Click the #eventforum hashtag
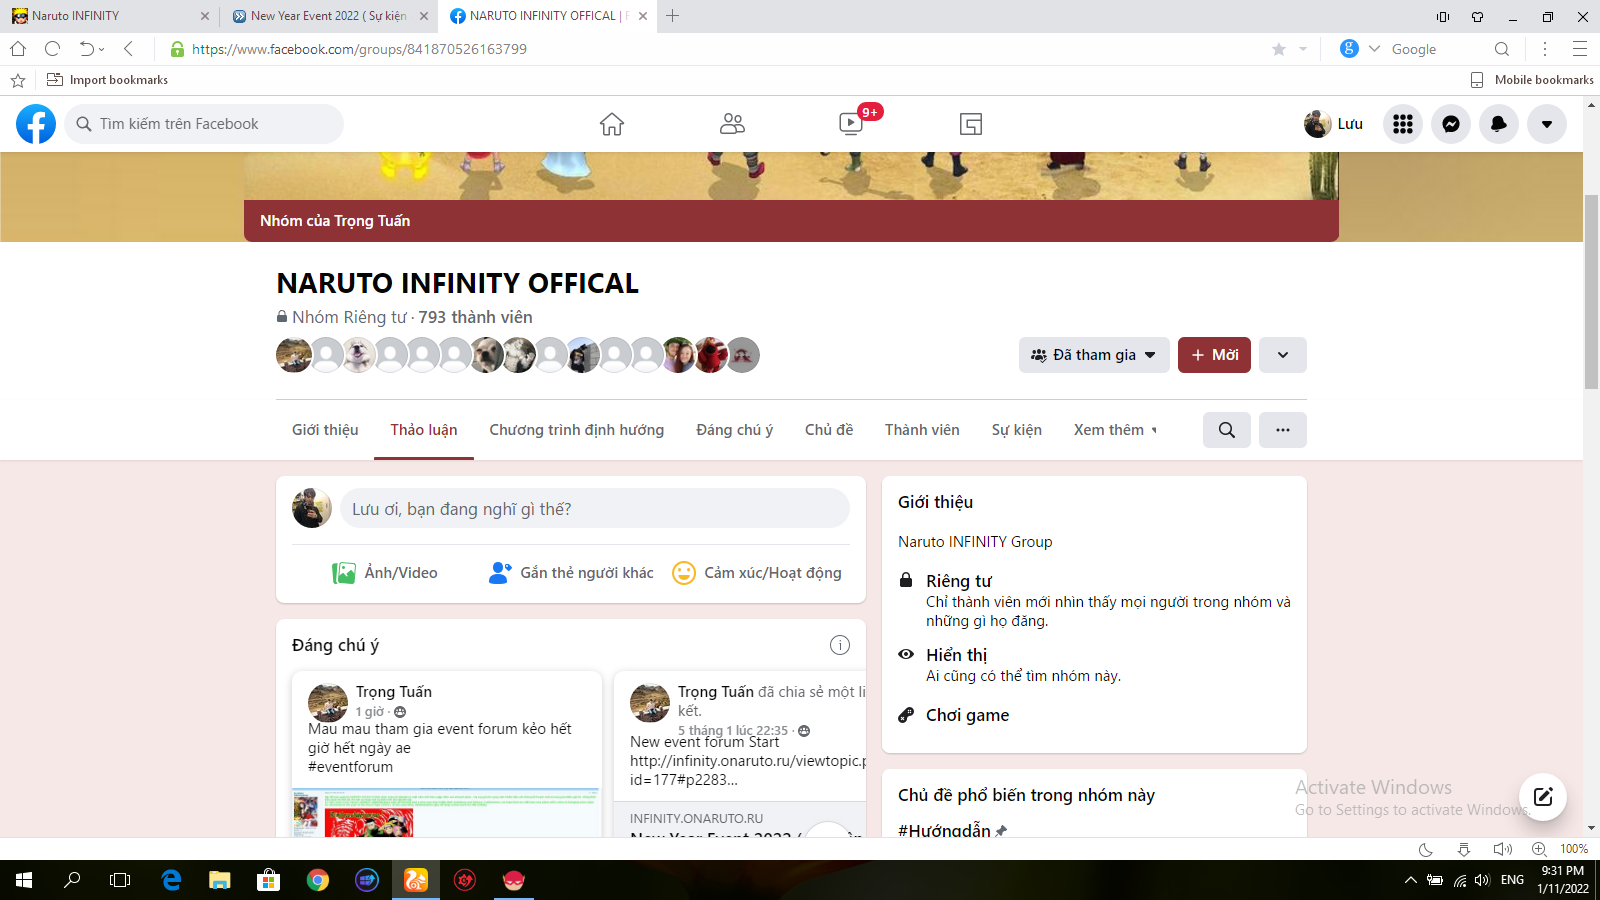Screen dimensions: 1600x900 pos(350,767)
